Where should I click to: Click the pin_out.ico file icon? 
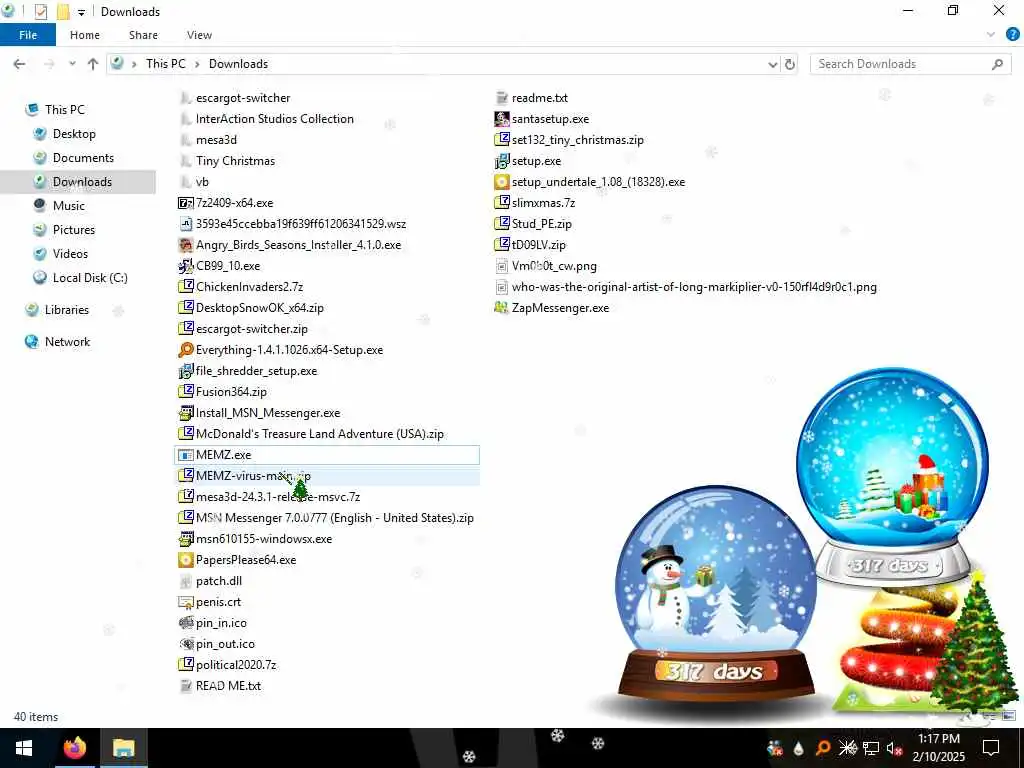pos(185,644)
